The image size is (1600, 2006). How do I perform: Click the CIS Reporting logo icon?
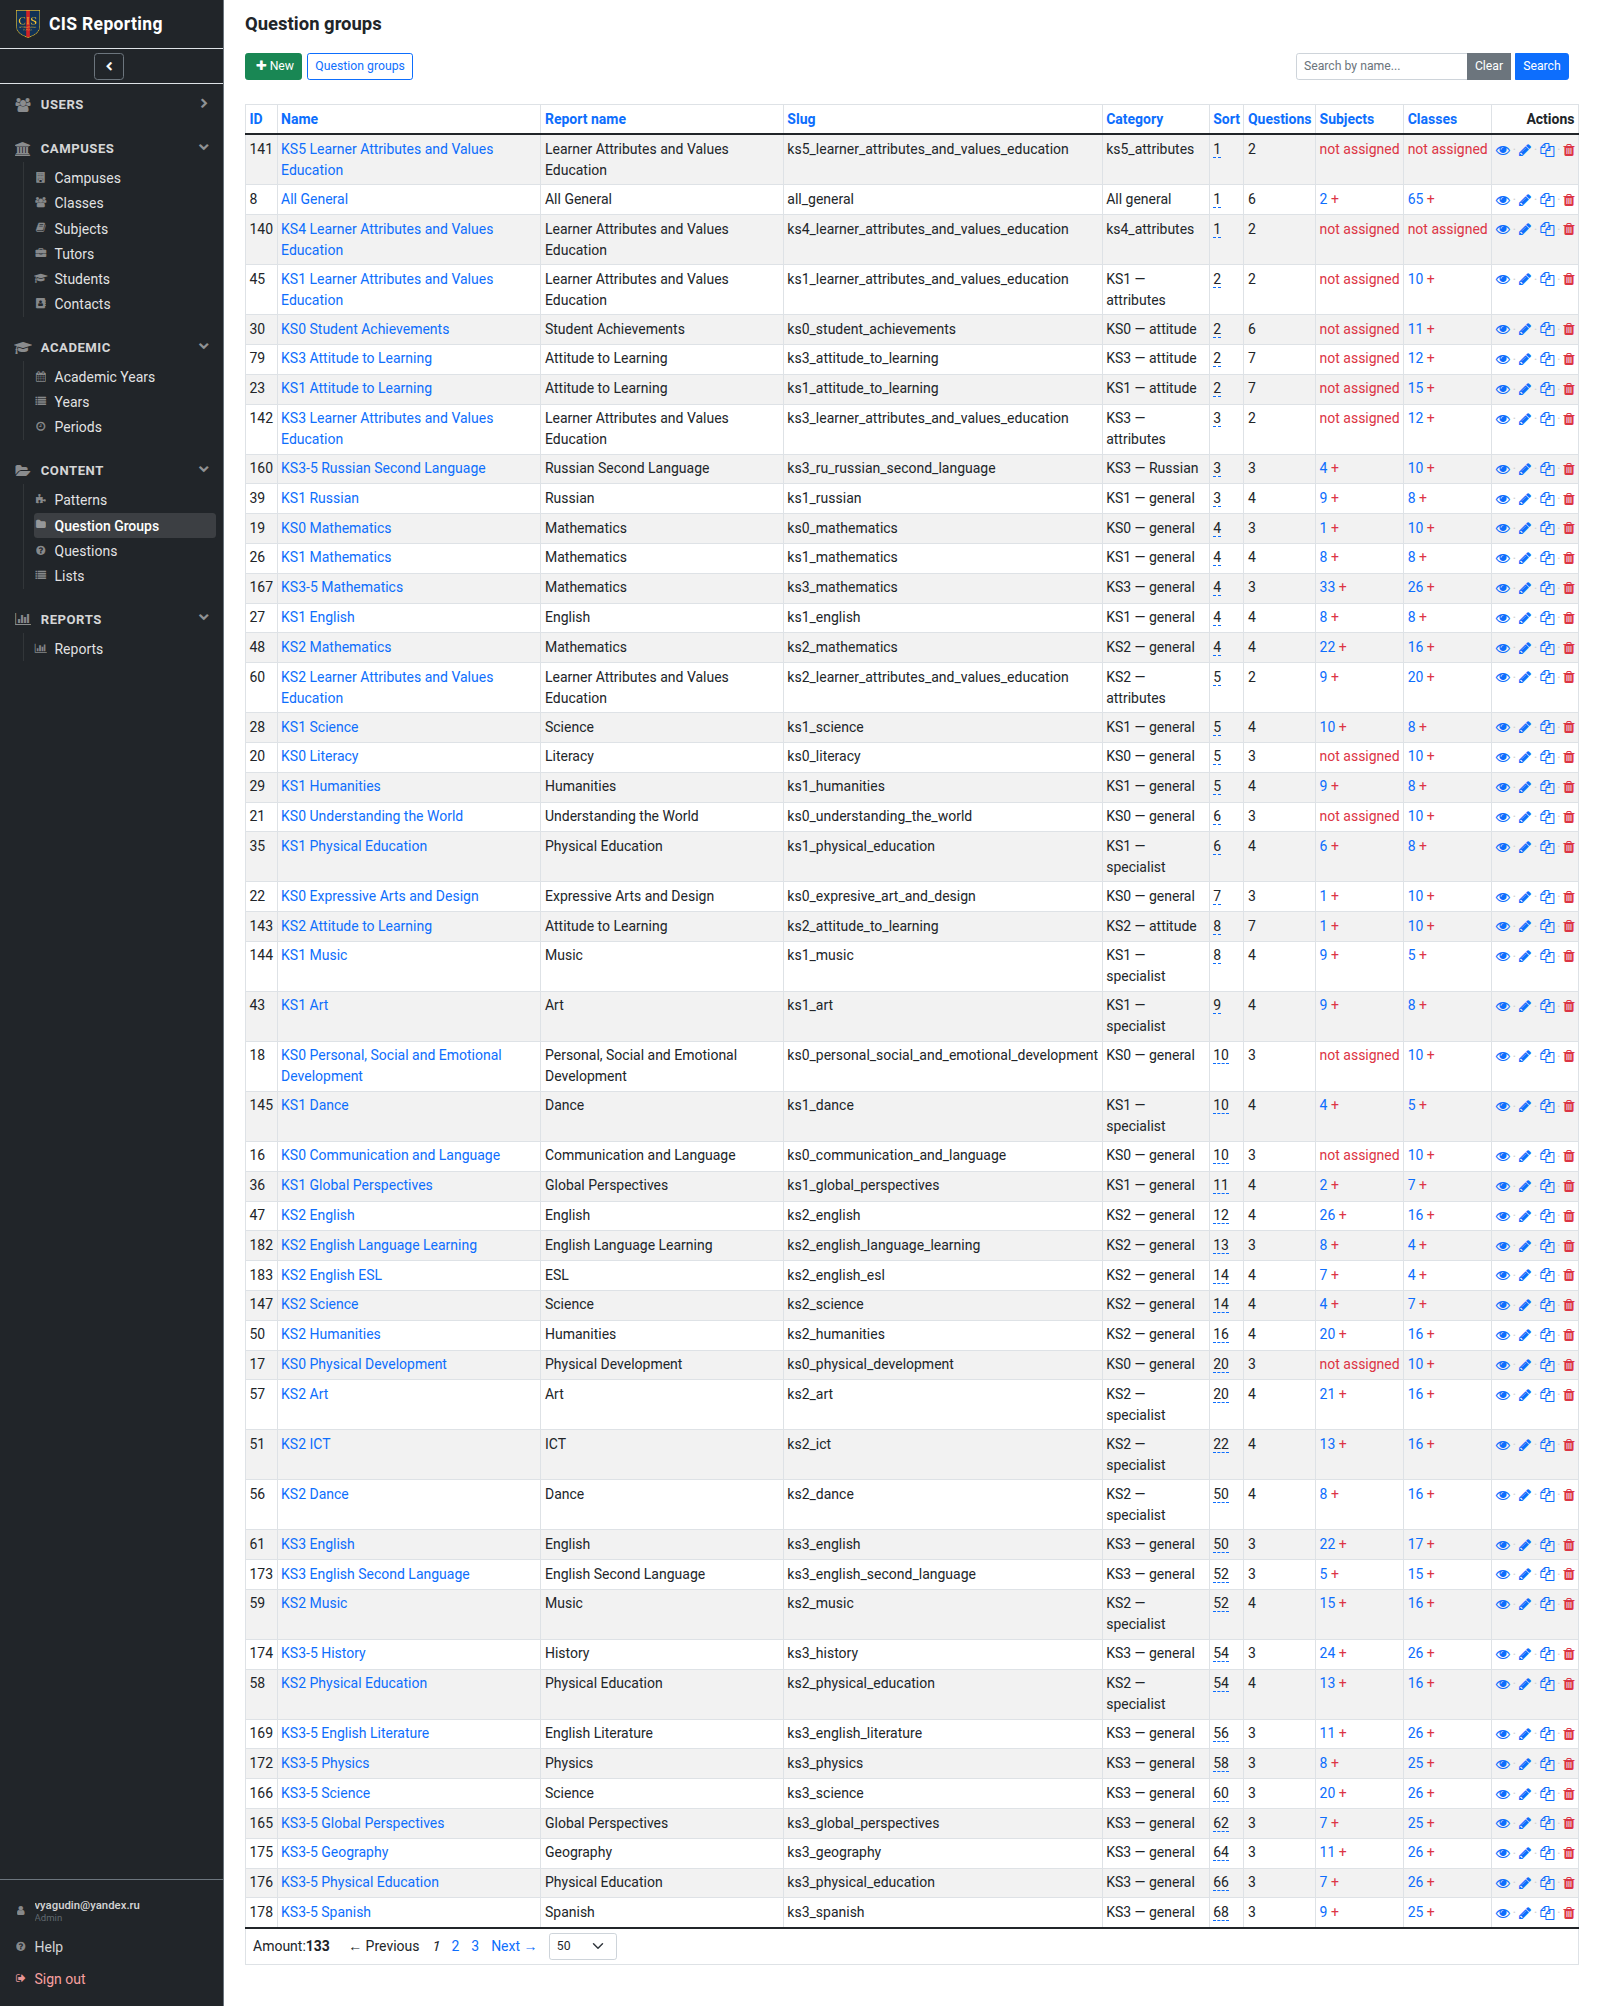(28, 23)
